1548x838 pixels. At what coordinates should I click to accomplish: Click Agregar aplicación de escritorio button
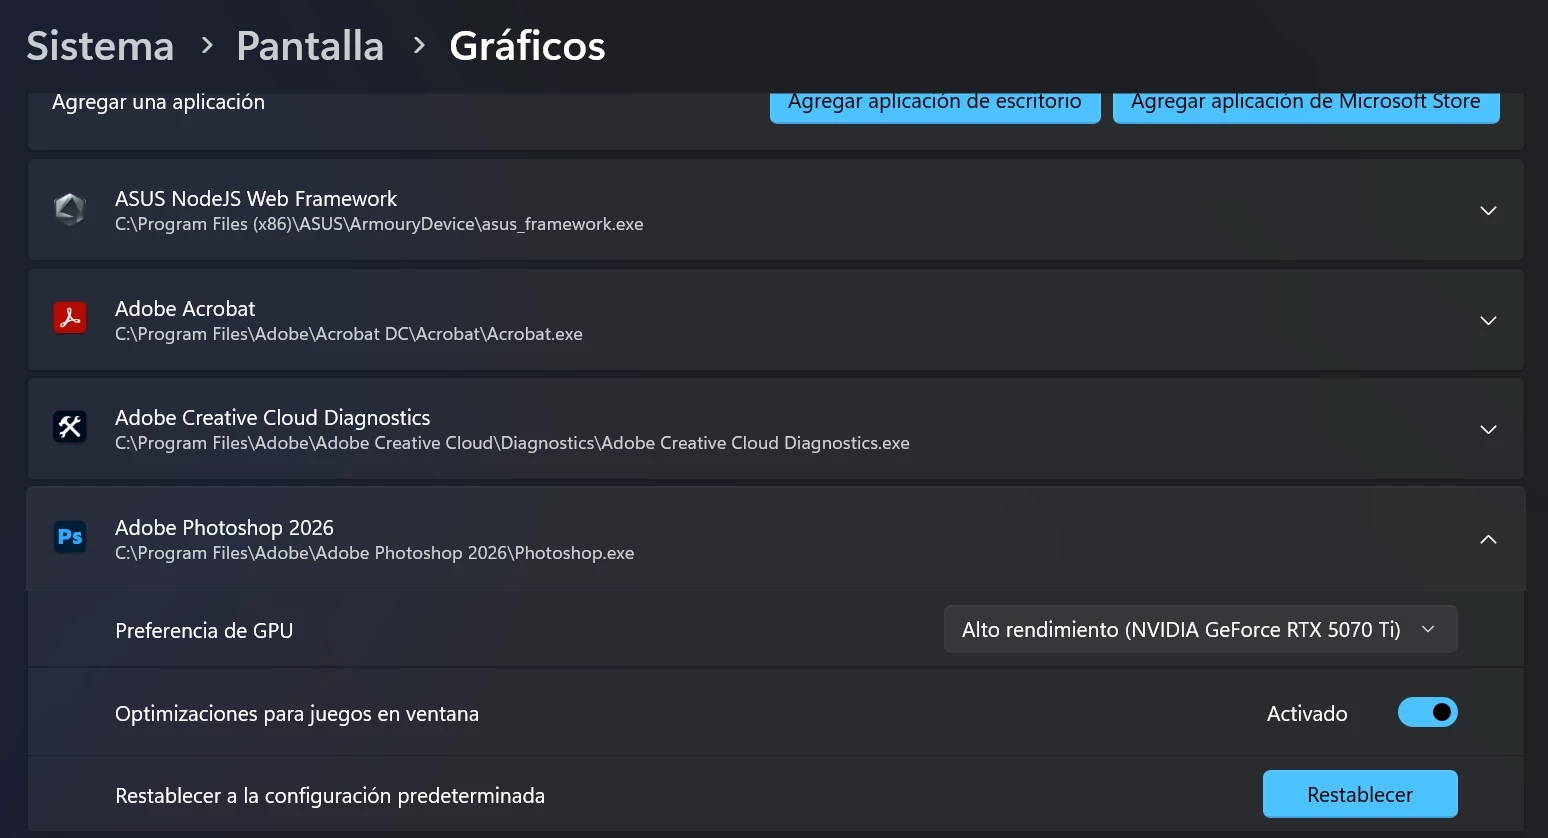[x=935, y=106]
